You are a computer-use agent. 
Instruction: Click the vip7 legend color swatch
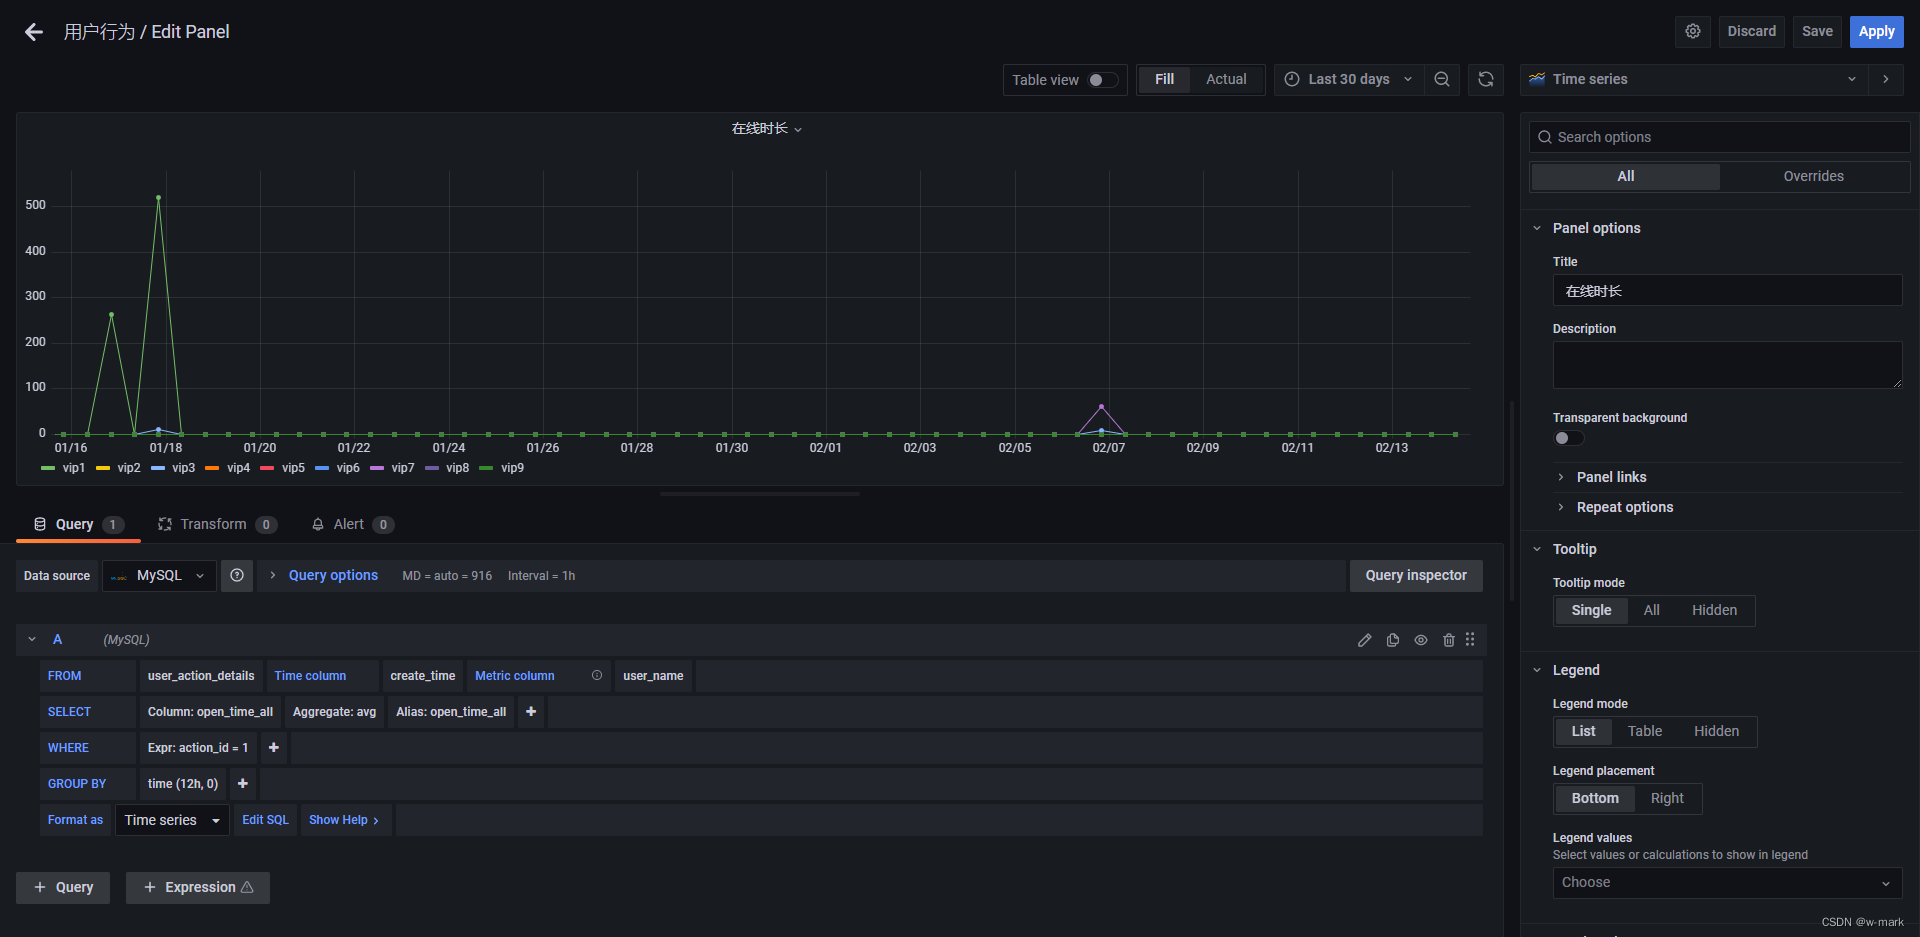377,468
